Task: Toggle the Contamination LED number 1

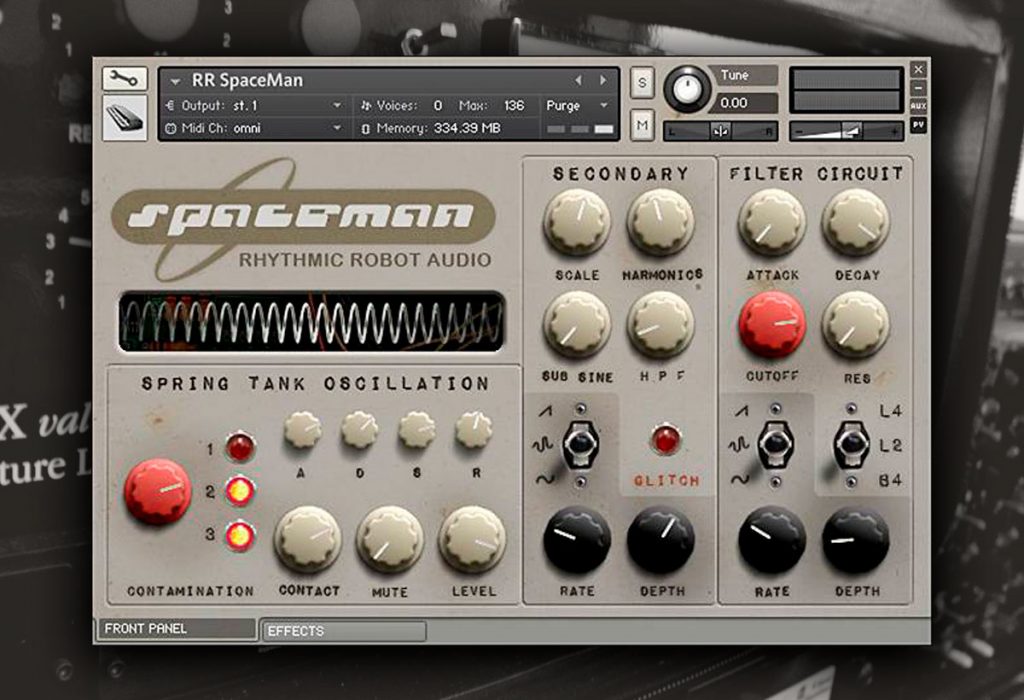Action: click(x=240, y=448)
